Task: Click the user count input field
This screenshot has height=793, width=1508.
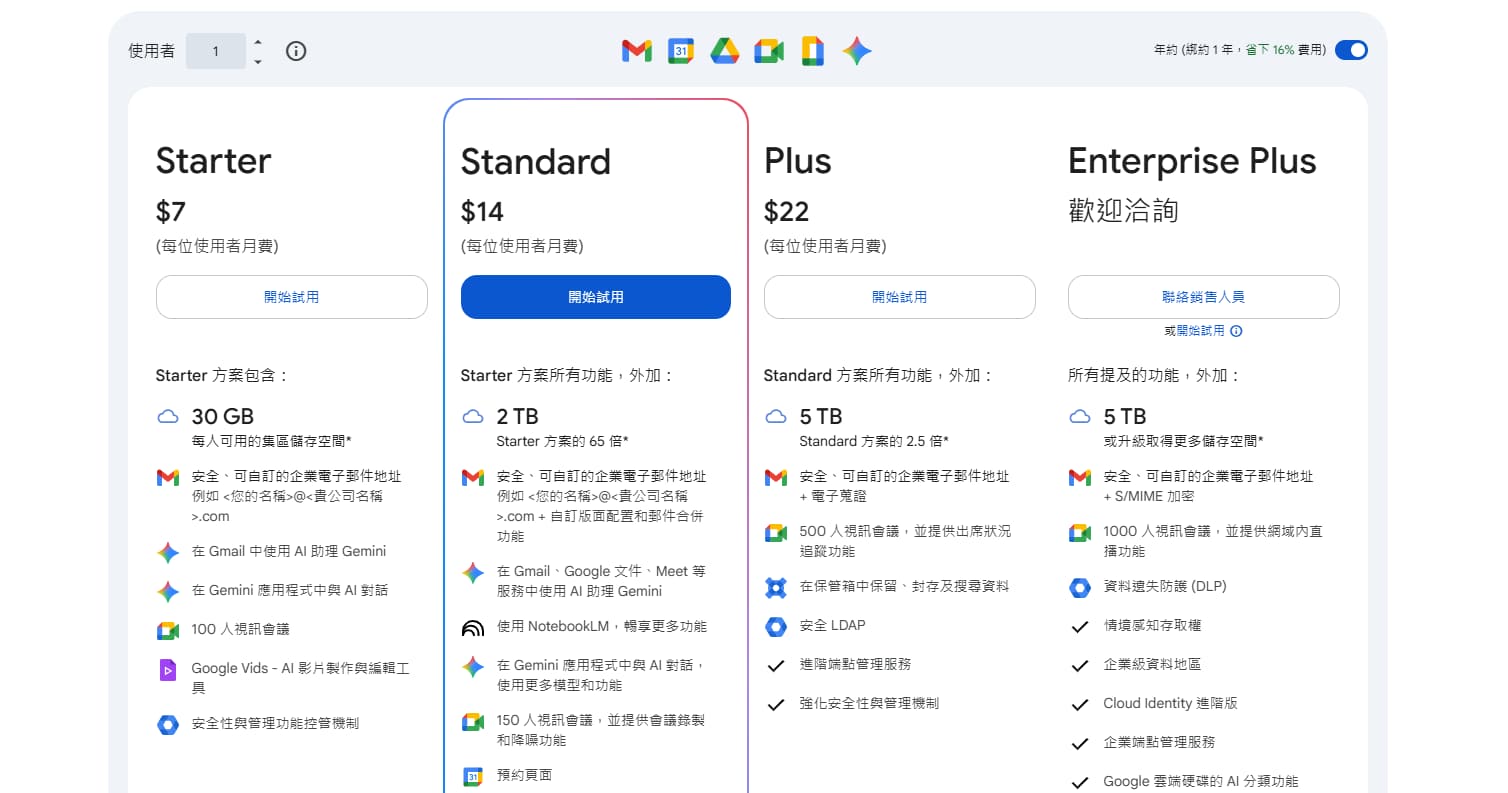Action: click(x=216, y=50)
